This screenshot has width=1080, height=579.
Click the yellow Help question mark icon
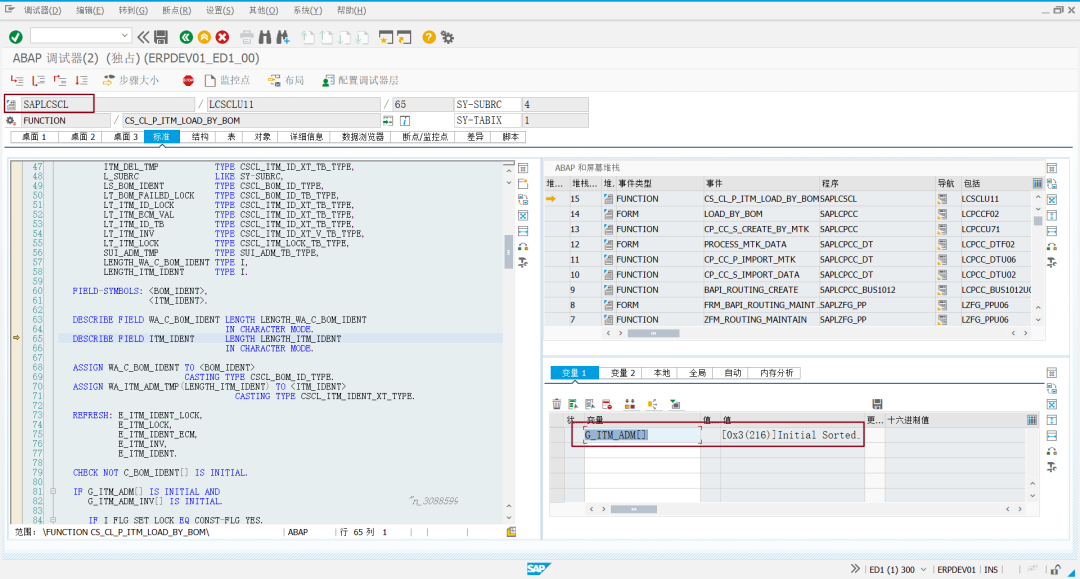point(428,37)
